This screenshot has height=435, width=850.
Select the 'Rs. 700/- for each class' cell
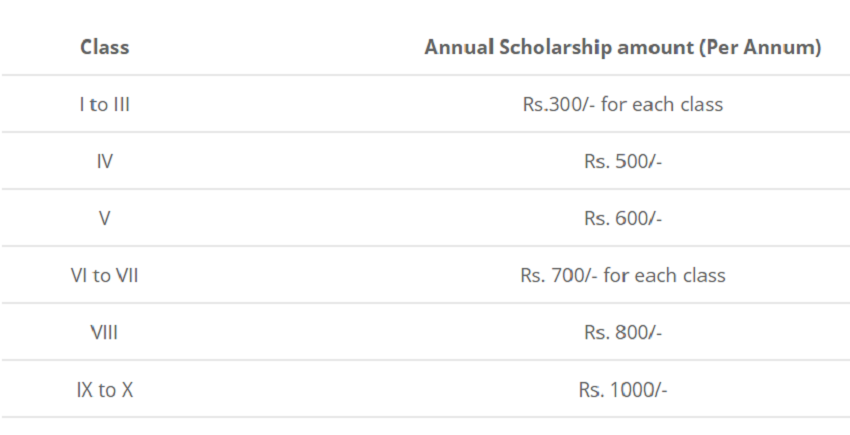622,275
